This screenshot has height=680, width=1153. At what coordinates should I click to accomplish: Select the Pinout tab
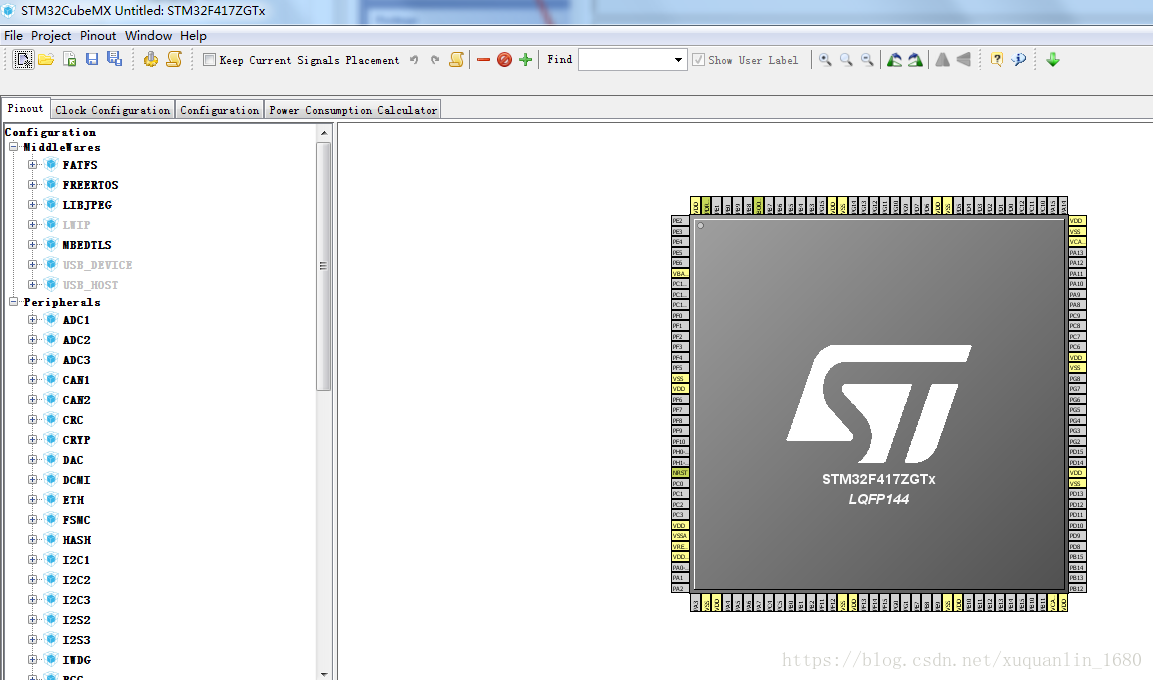click(25, 108)
